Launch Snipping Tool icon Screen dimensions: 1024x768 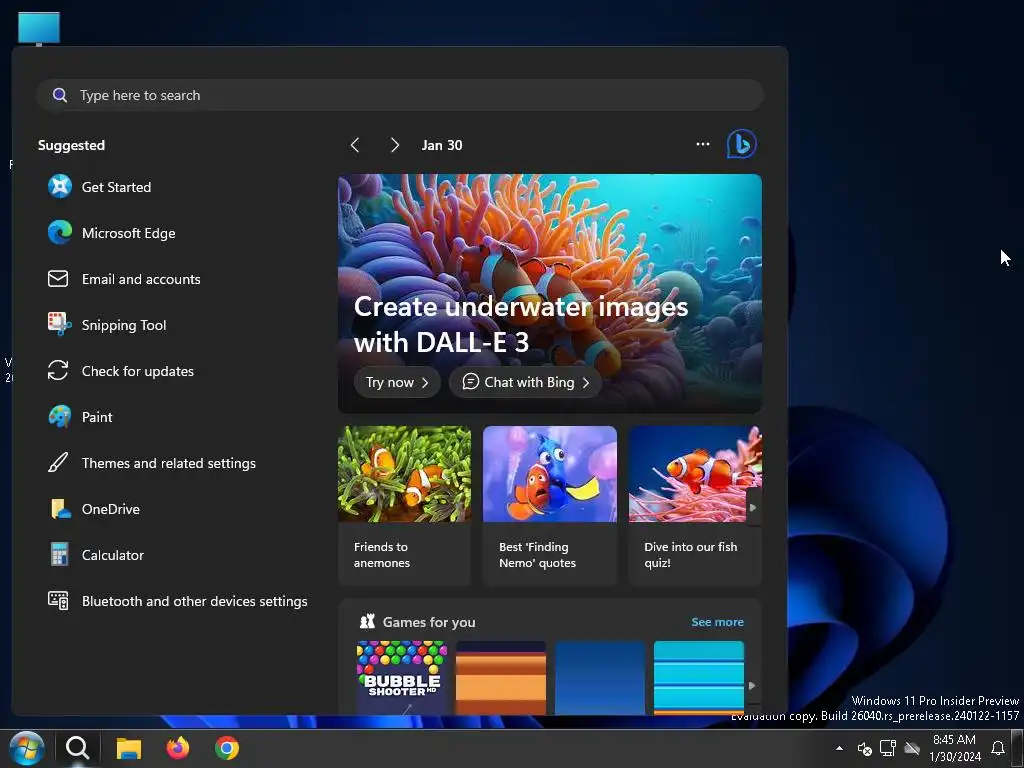click(59, 325)
